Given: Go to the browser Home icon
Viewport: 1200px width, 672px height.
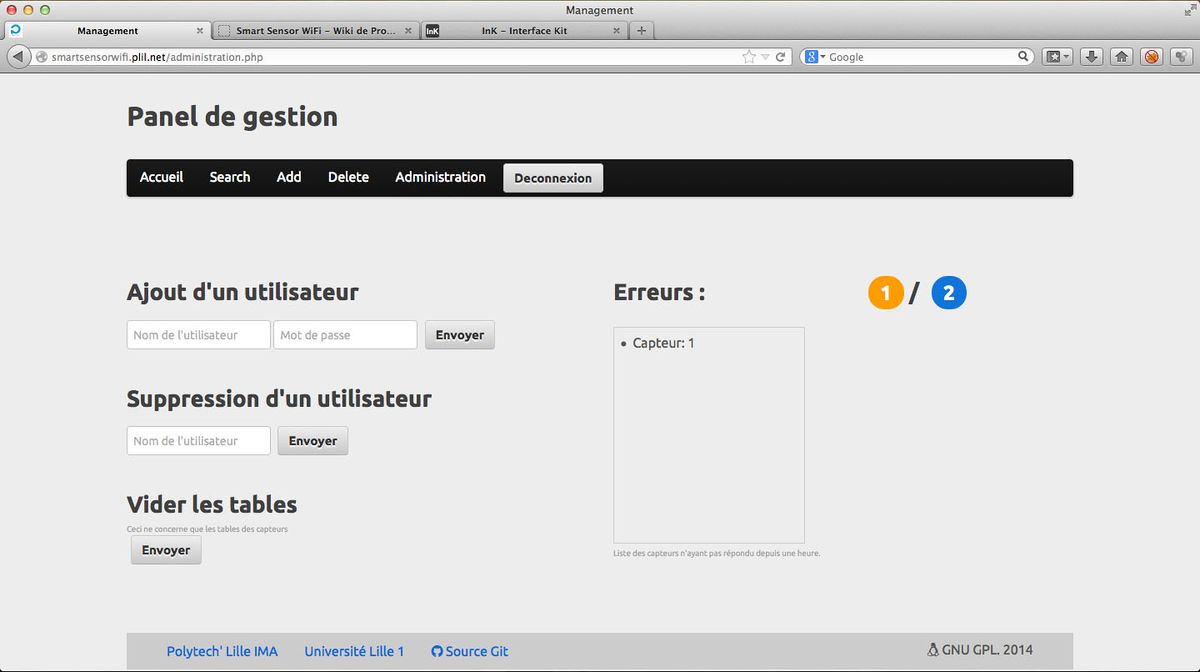Looking at the screenshot, I should [1122, 57].
